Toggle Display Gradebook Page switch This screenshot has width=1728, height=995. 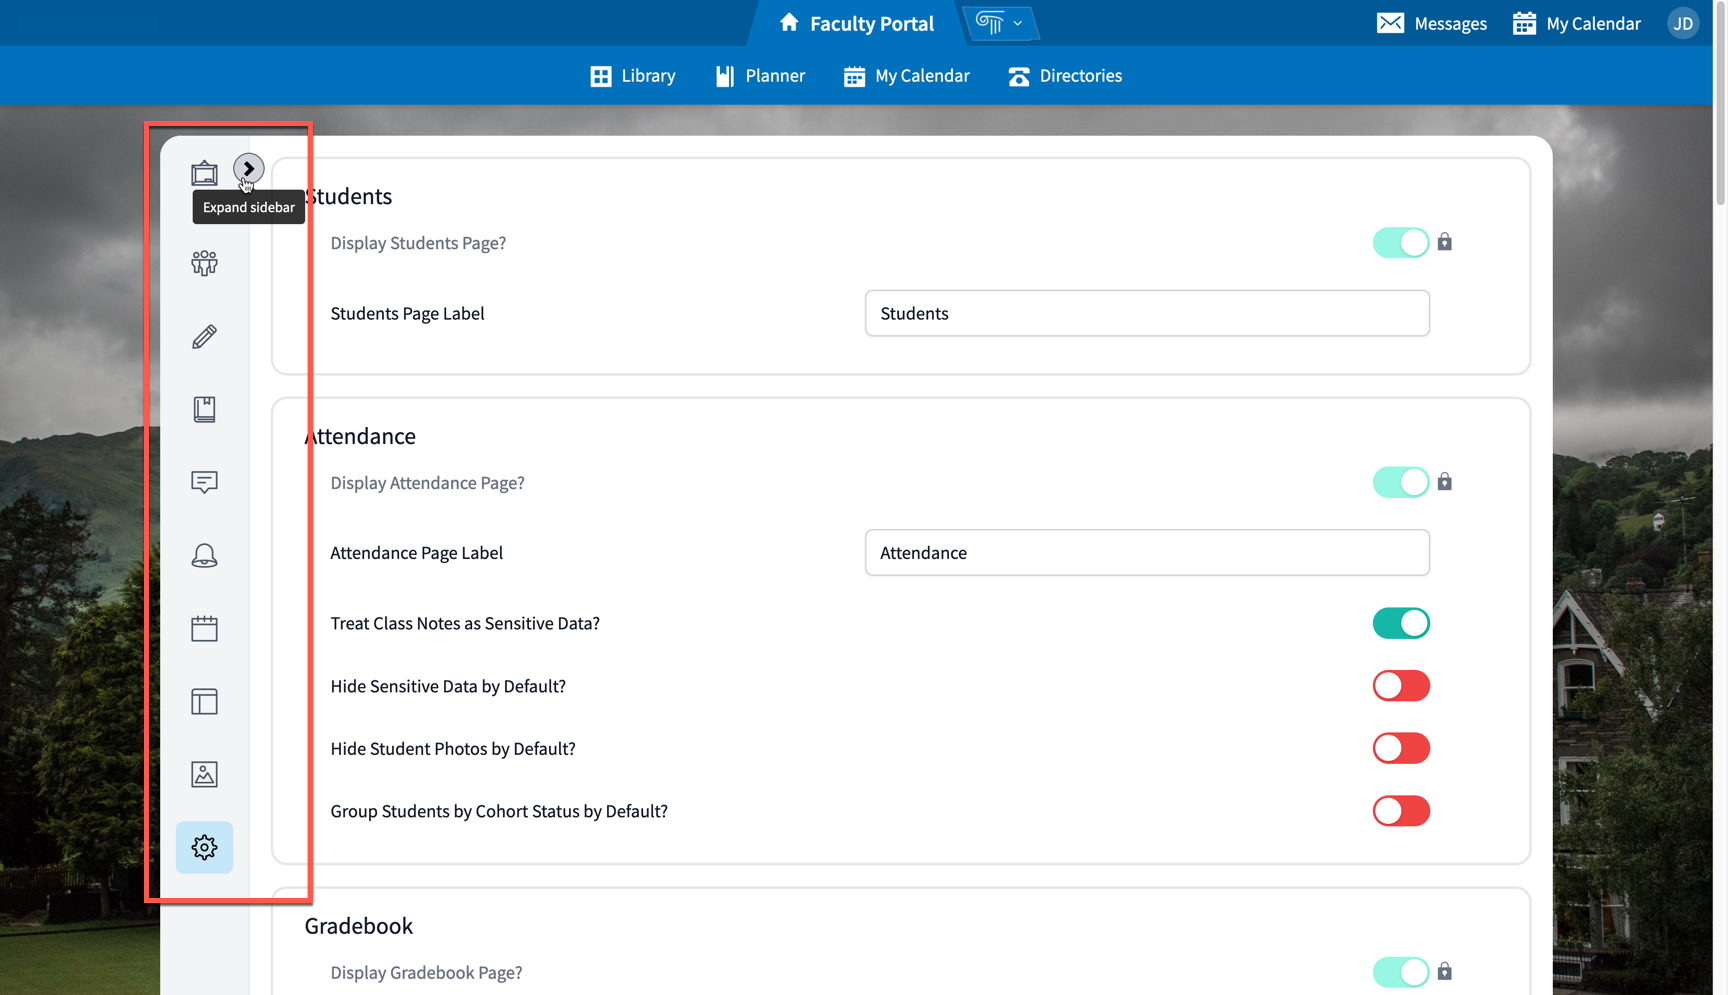click(1401, 972)
